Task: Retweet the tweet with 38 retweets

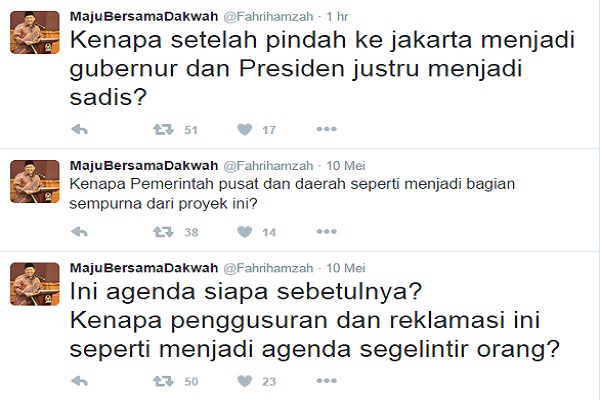Action: click(x=163, y=232)
